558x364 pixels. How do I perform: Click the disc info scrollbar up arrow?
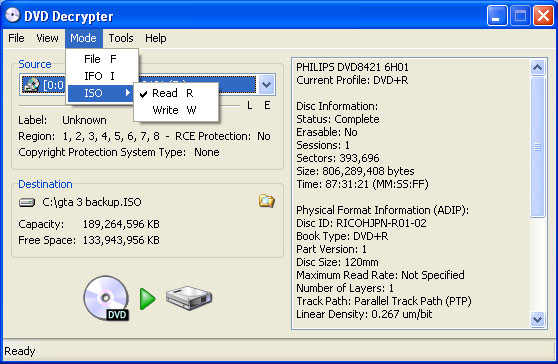click(537, 67)
